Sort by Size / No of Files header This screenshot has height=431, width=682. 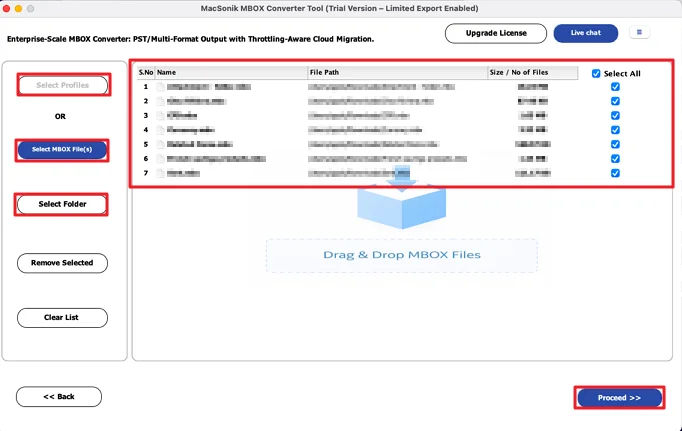(x=533, y=73)
